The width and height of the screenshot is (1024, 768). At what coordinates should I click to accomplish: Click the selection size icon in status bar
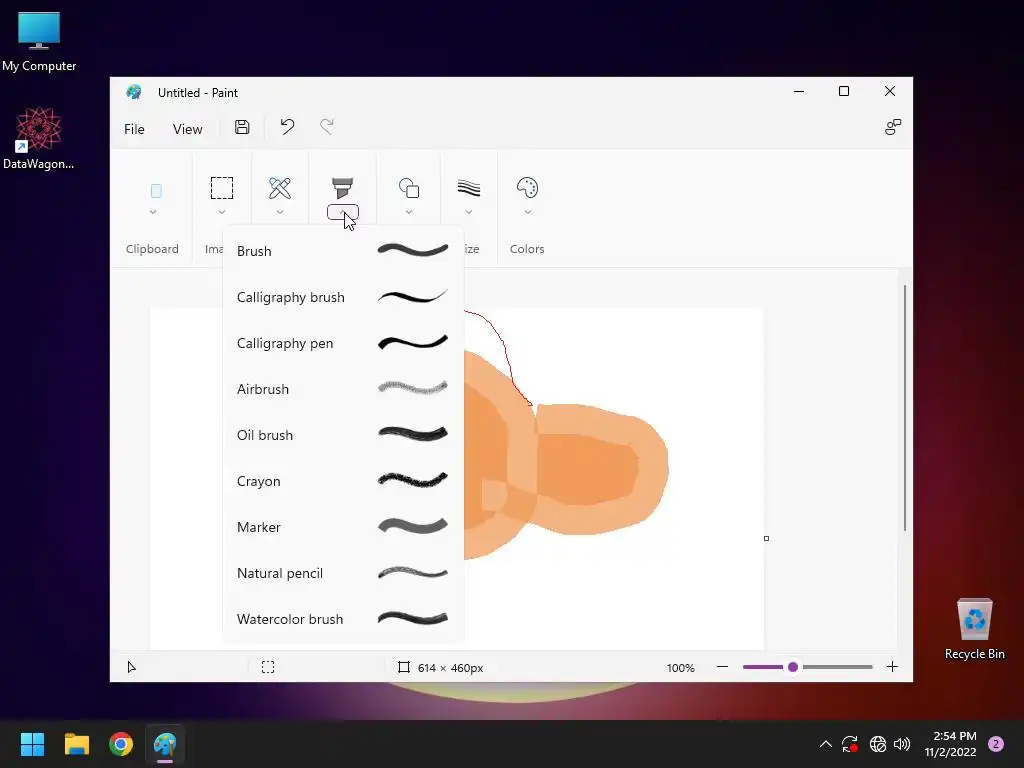(x=268, y=667)
